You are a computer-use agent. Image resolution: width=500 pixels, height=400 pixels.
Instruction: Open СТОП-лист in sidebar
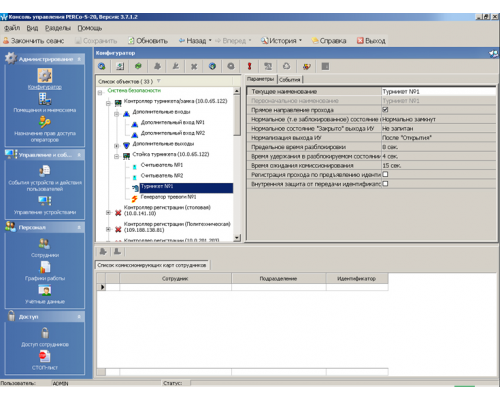45,360
